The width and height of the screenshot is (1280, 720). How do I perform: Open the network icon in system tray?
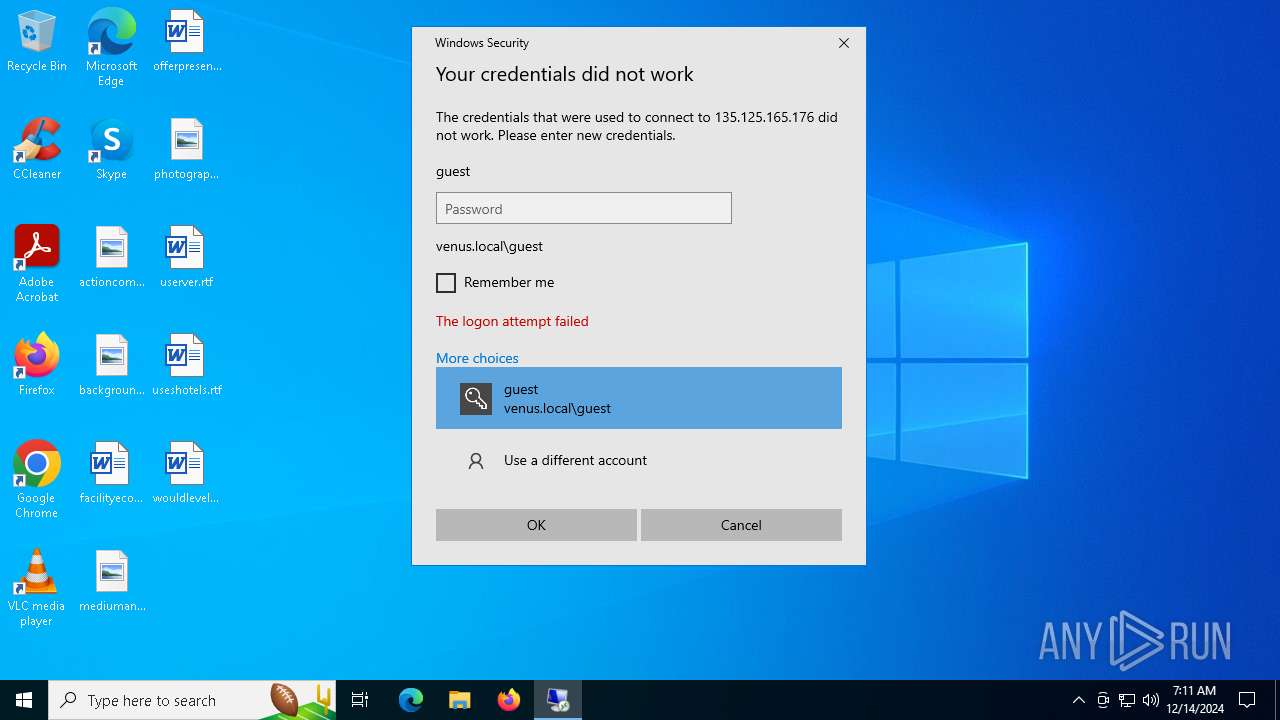[x=1127, y=700]
